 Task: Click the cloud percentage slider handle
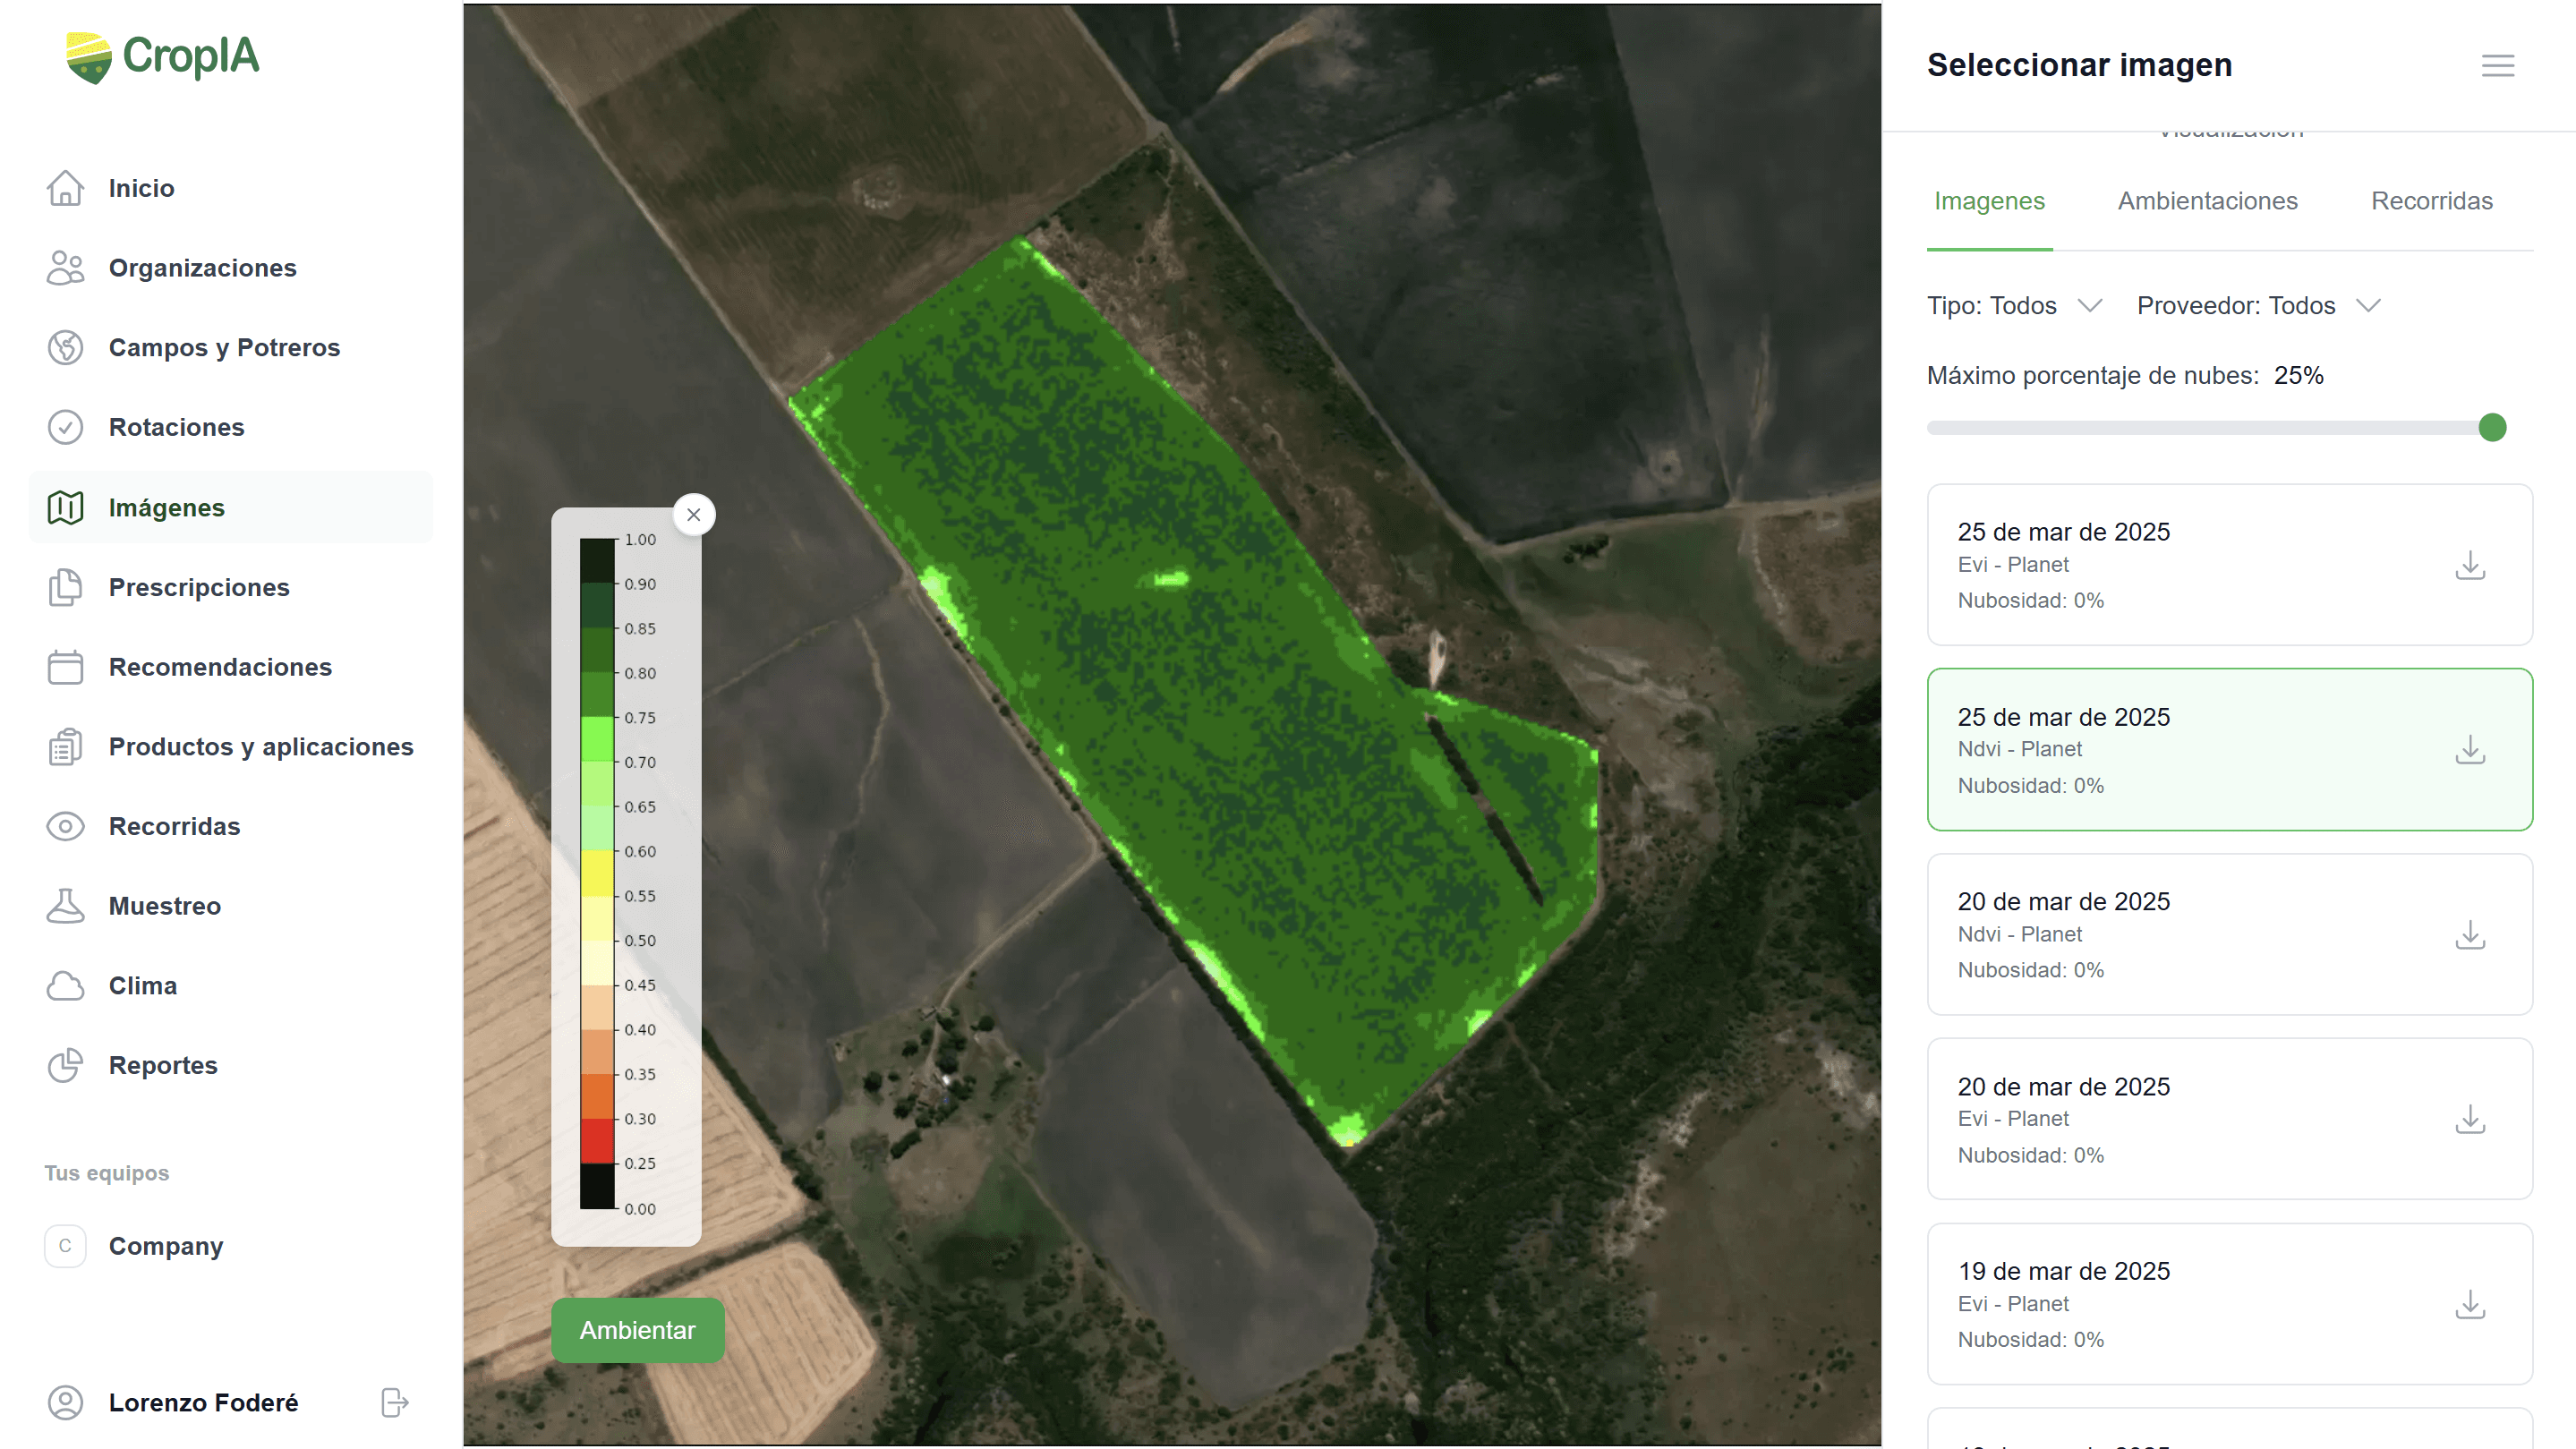pyautogui.click(x=2492, y=428)
